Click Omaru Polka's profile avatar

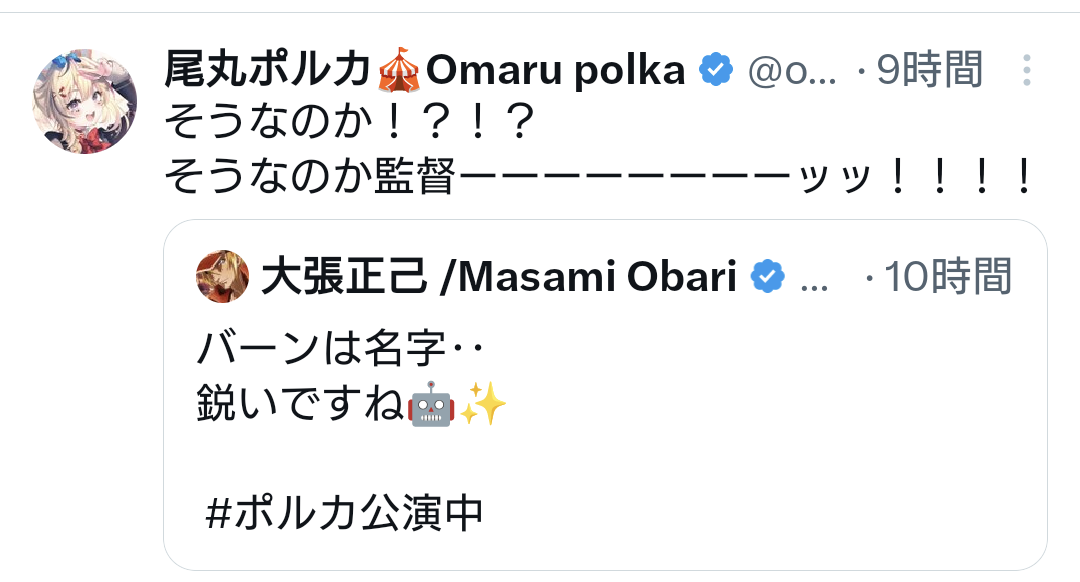click(x=85, y=100)
